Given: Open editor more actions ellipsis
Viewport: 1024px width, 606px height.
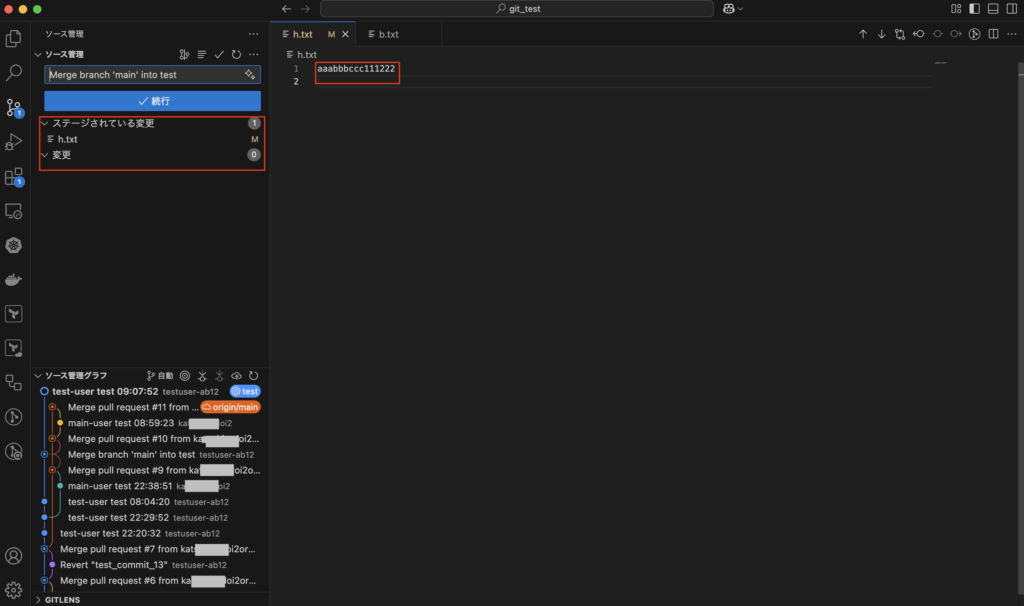Looking at the screenshot, I should (x=1012, y=34).
